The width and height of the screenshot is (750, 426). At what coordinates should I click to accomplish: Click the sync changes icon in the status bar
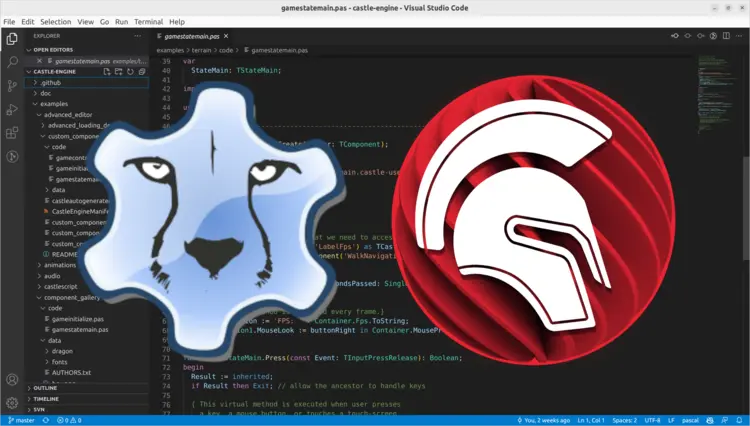46,420
